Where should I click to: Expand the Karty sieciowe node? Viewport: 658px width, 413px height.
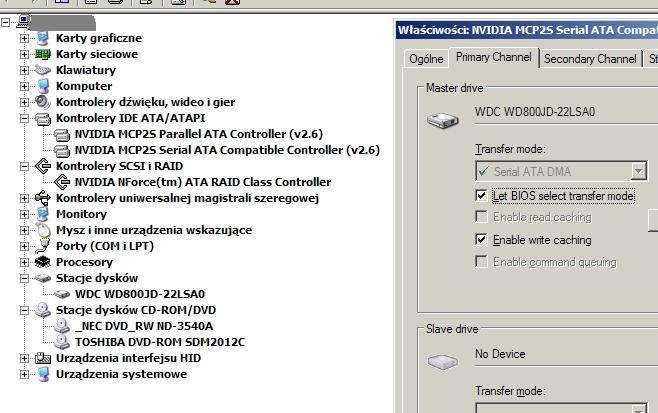pyautogui.click(x=24, y=54)
